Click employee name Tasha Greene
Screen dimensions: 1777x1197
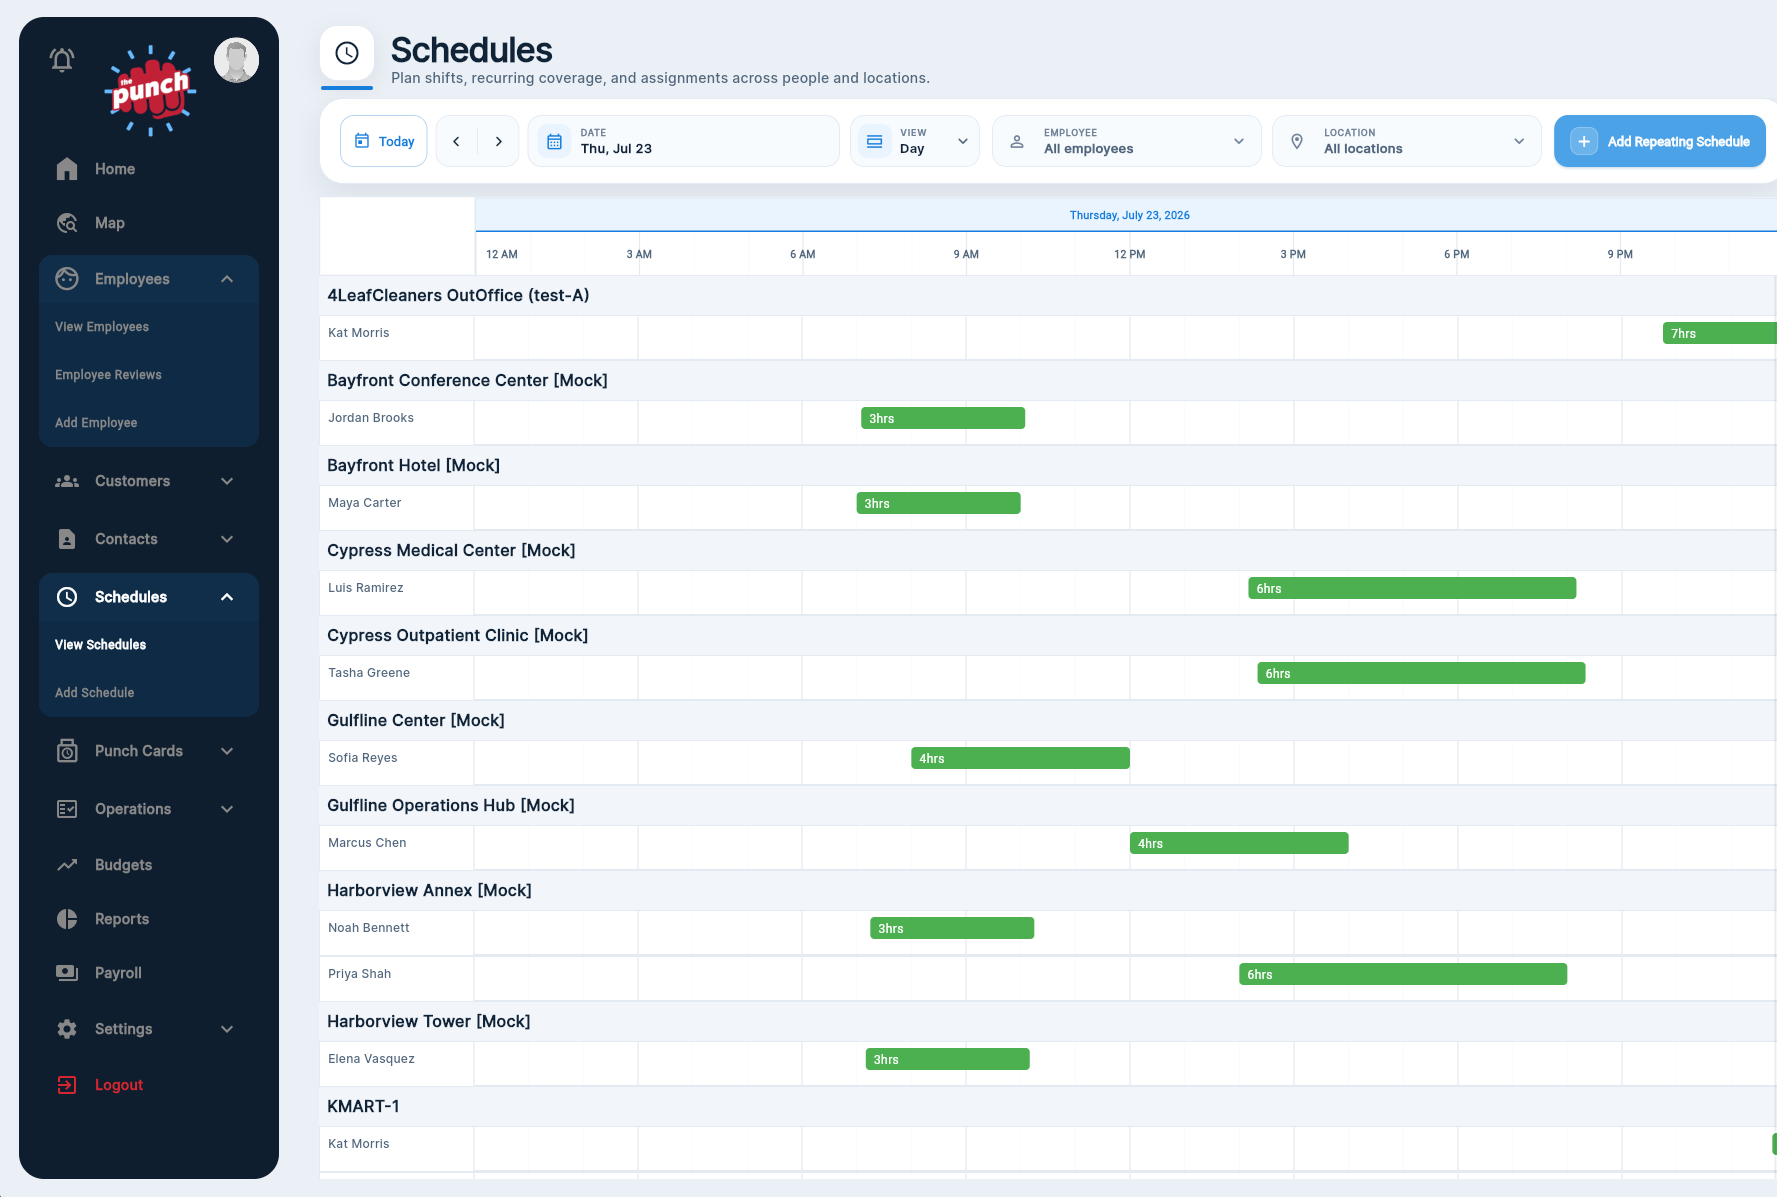click(x=369, y=673)
